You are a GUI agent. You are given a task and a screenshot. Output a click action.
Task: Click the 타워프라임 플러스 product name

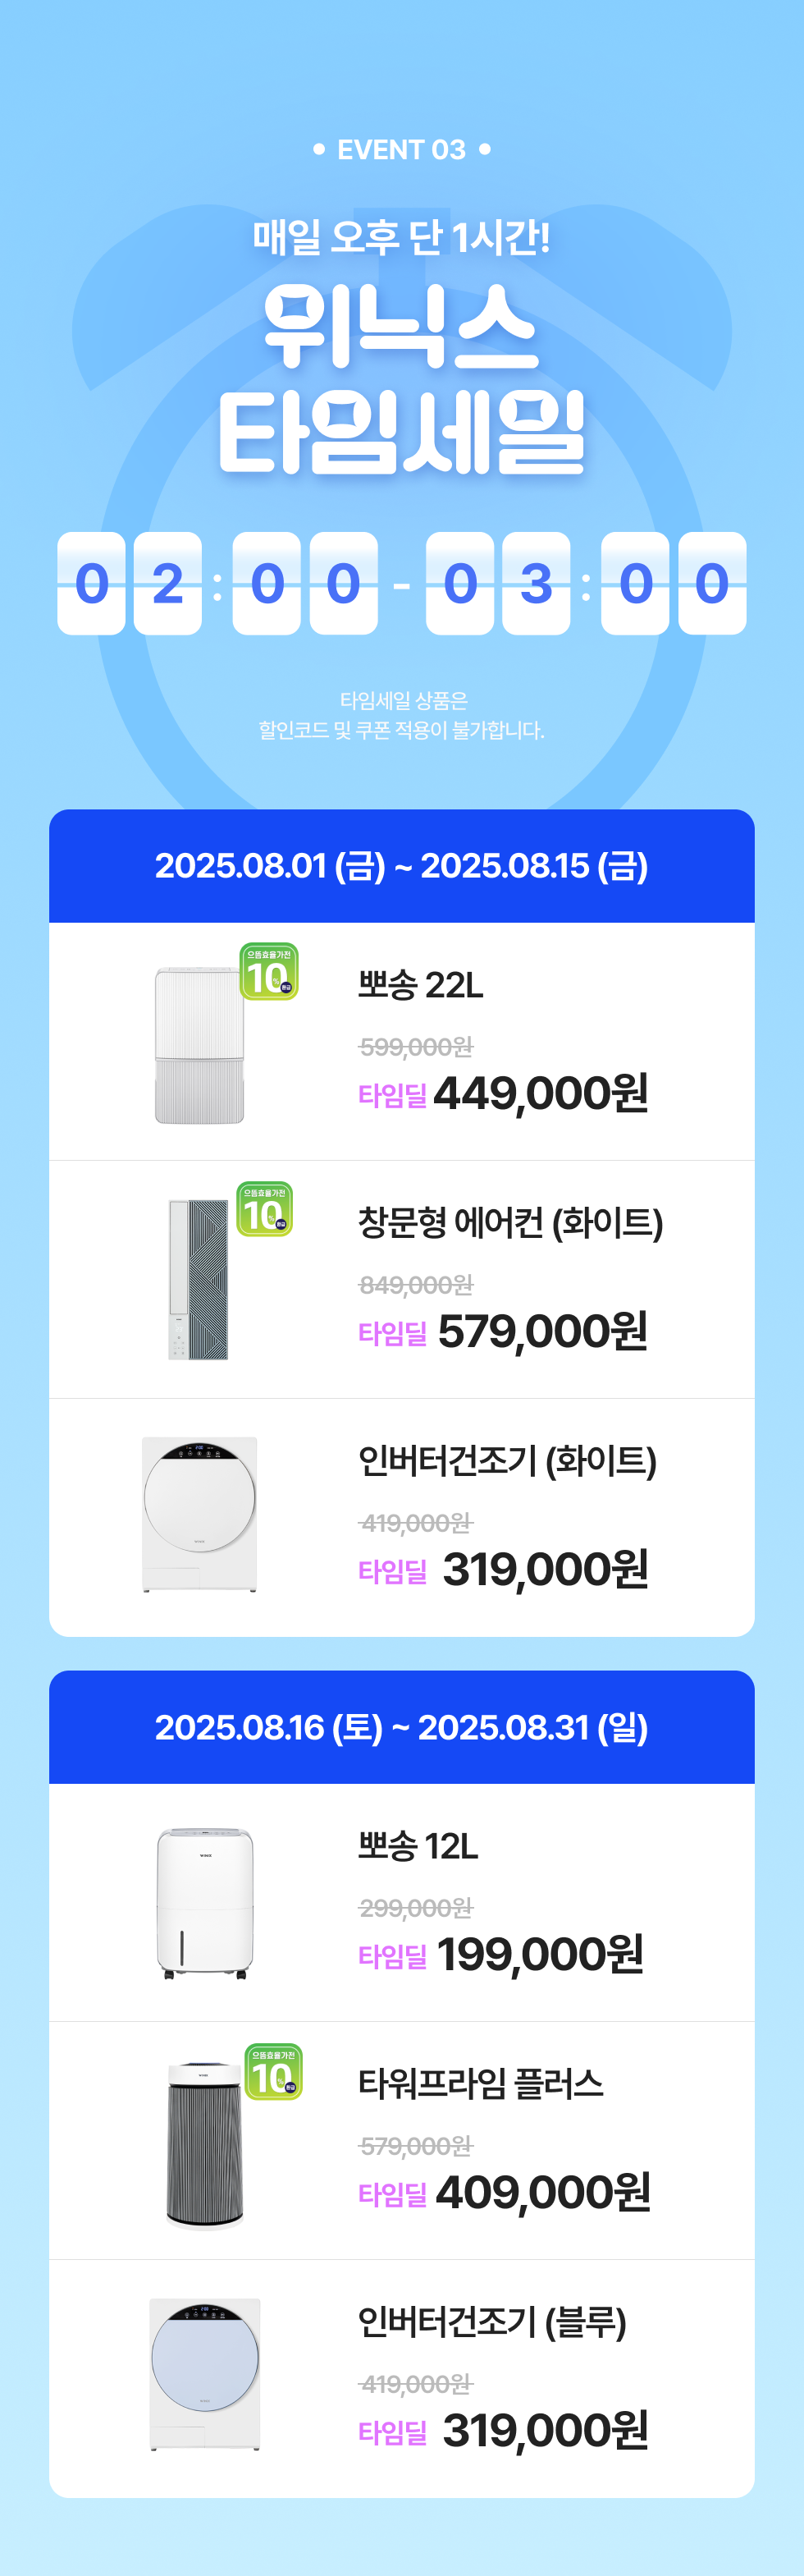[481, 2084]
